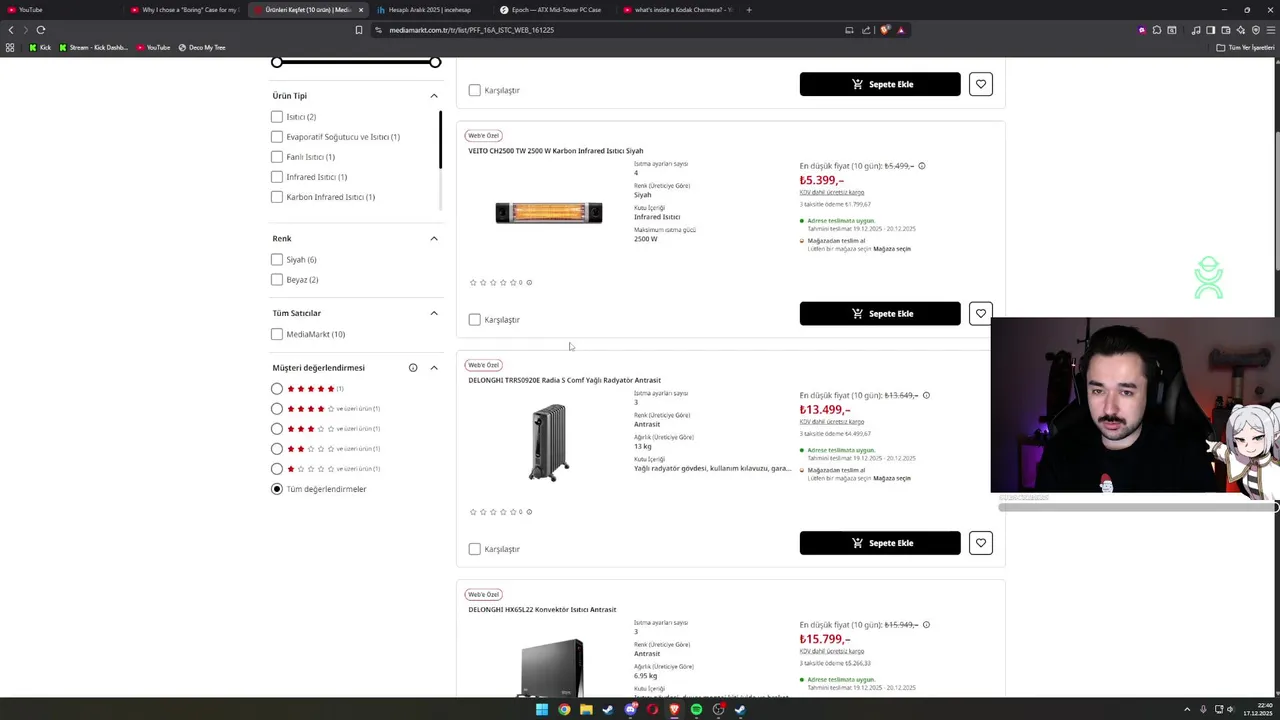Check MediaMarkt (10) seller filter
This screenshot has height=720, width=1280.
coord(277,334)
